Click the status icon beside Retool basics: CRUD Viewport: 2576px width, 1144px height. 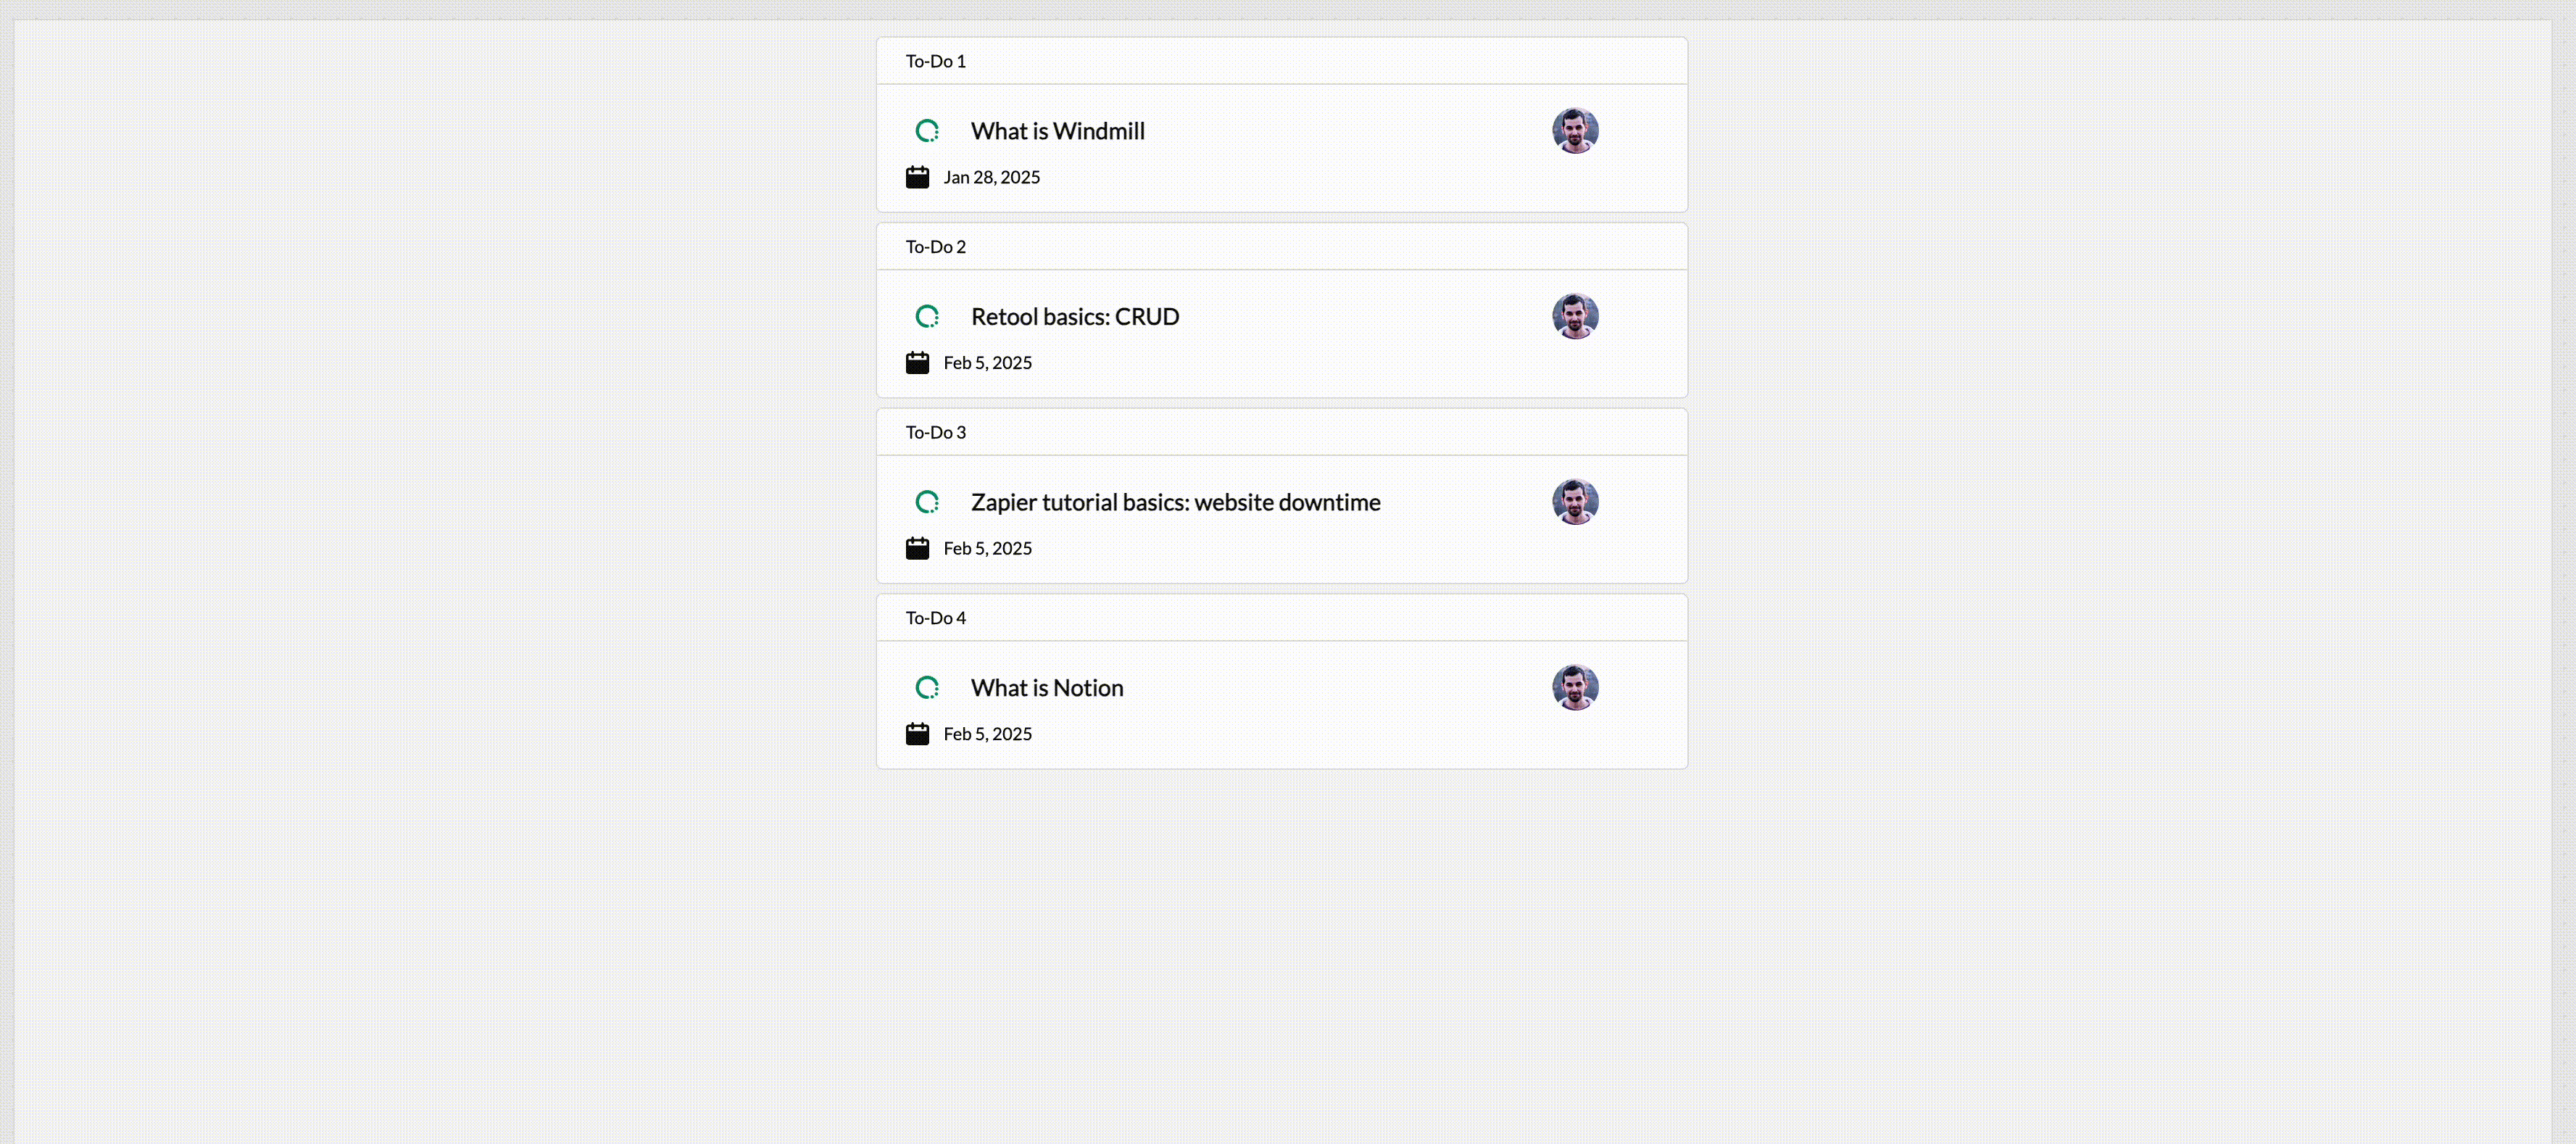tap(927, 317)
